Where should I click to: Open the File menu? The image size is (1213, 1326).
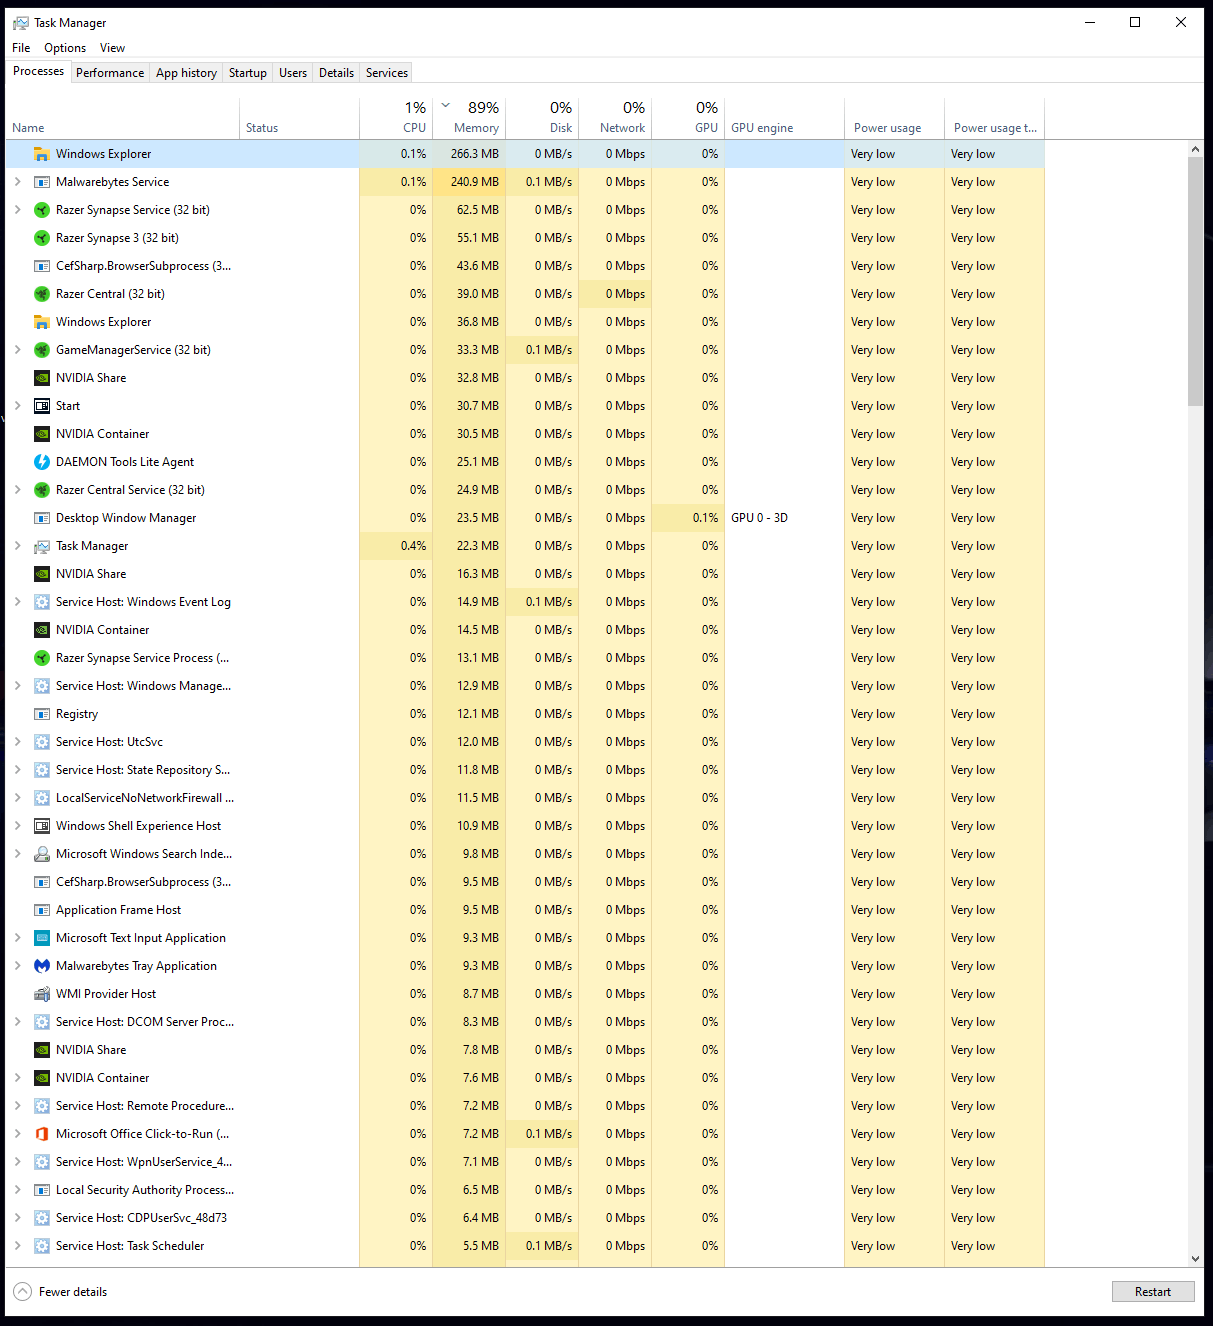click(21, 48)
